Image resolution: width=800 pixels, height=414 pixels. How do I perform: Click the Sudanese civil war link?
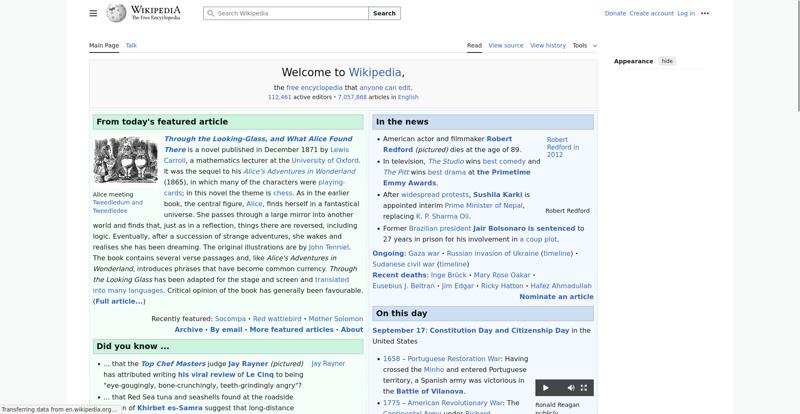point(403,264)
